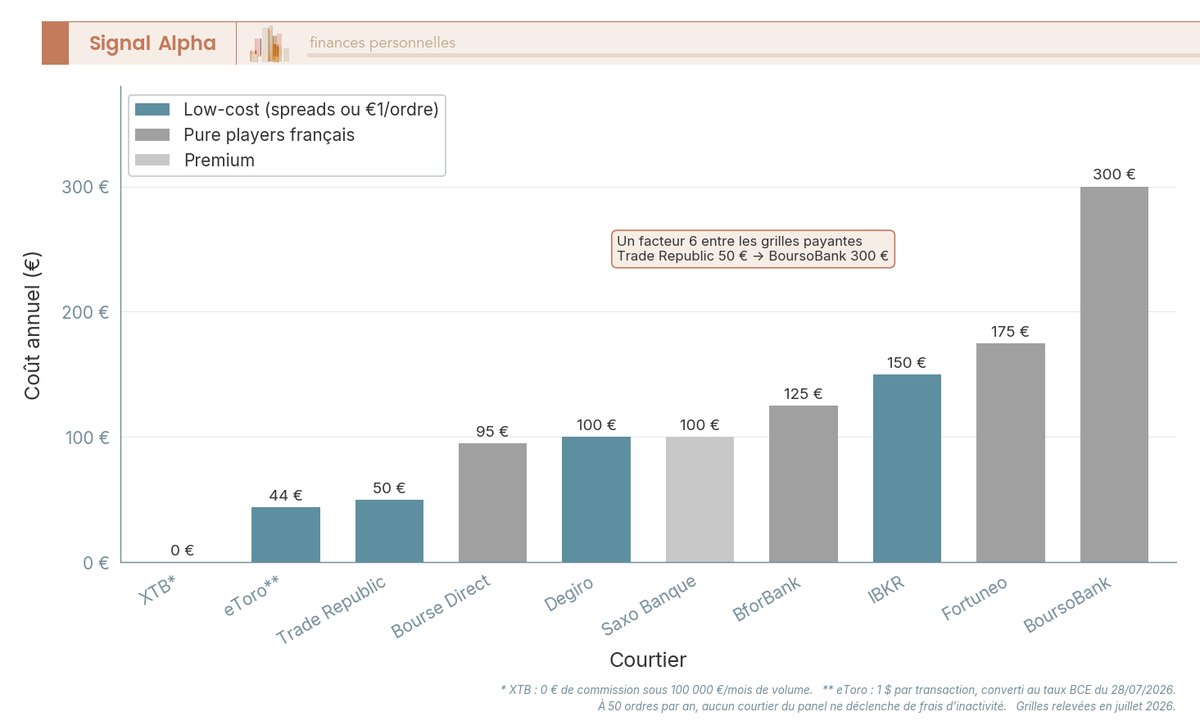Click the '300 €' label above BoursoBank bar
This screenshot has width=1200, height=721.
(x=1114, y=174)
